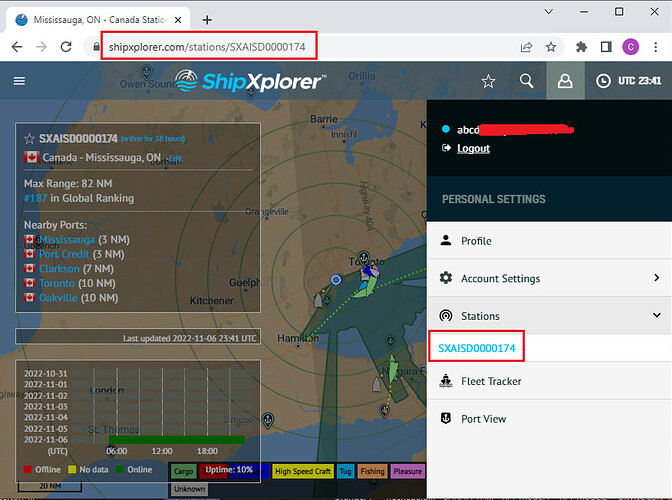The image size is (672, 500).
Task: Open browser extensions puzzle icon
Action: coord(581,47)
